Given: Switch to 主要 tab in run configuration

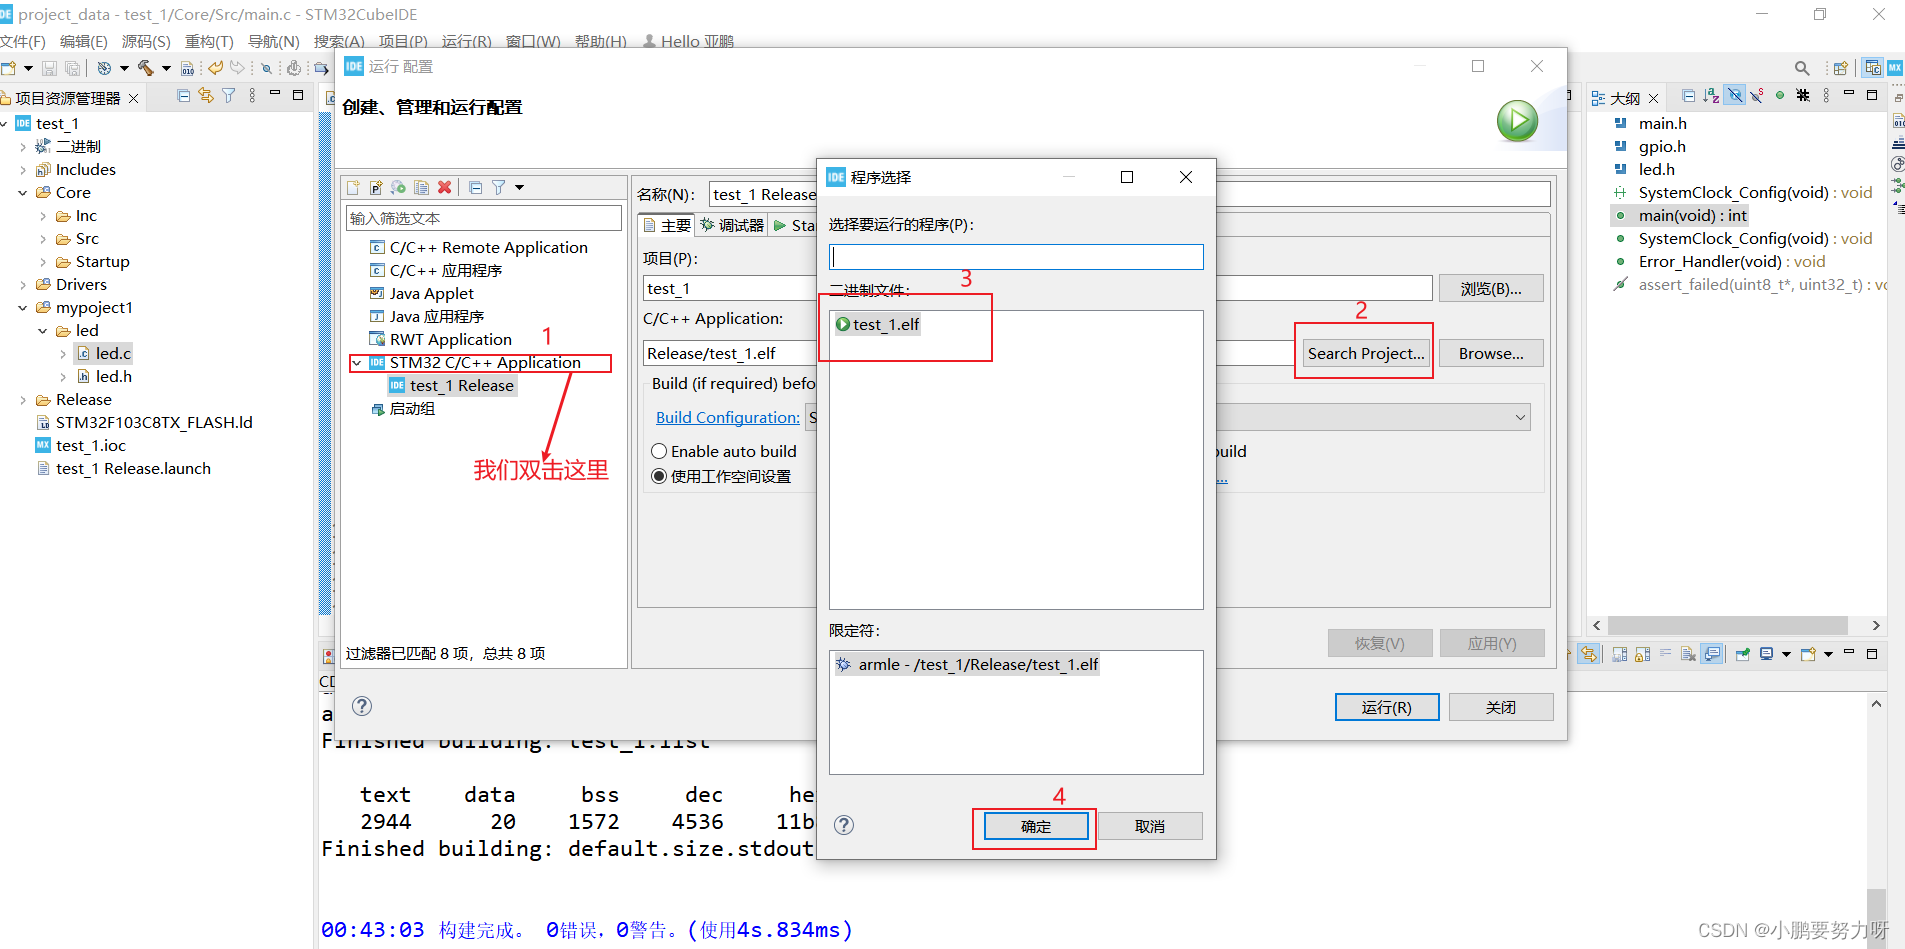Looking at the screenshot, I should [667, 225].
